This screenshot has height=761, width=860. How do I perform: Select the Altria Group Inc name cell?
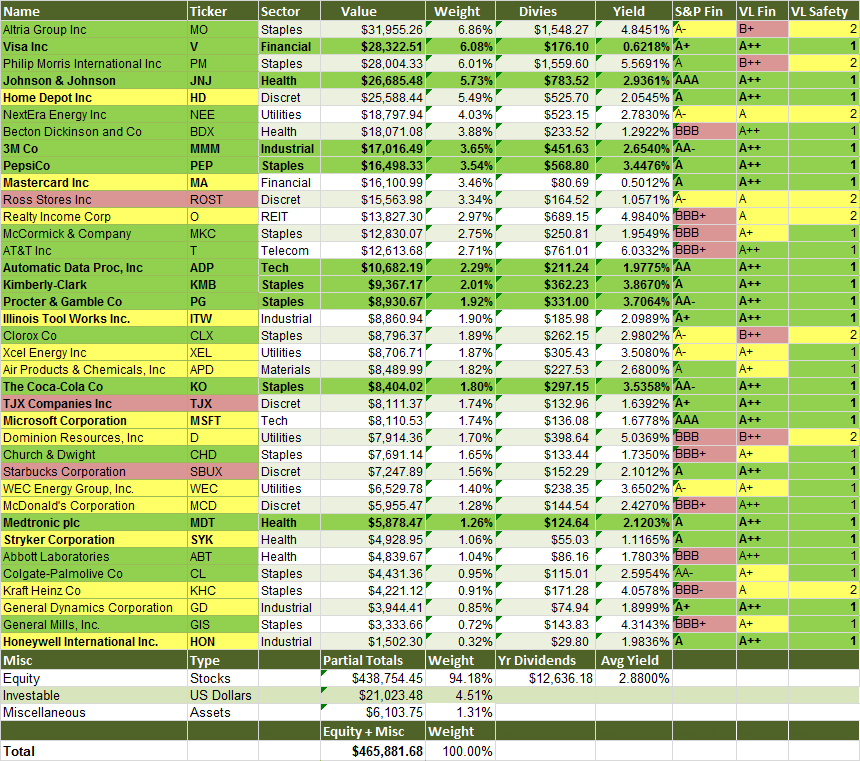pyautogui.click(x=94, y=30)
